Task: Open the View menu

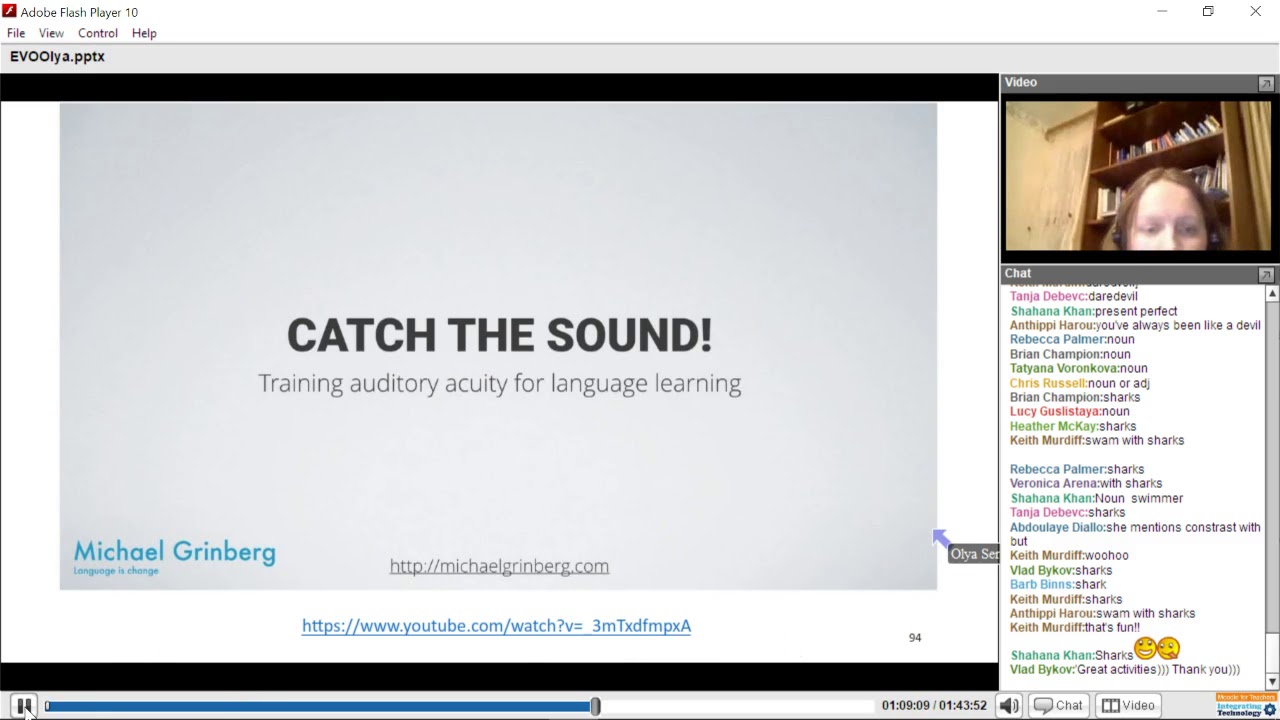Action: pos(51,33)
